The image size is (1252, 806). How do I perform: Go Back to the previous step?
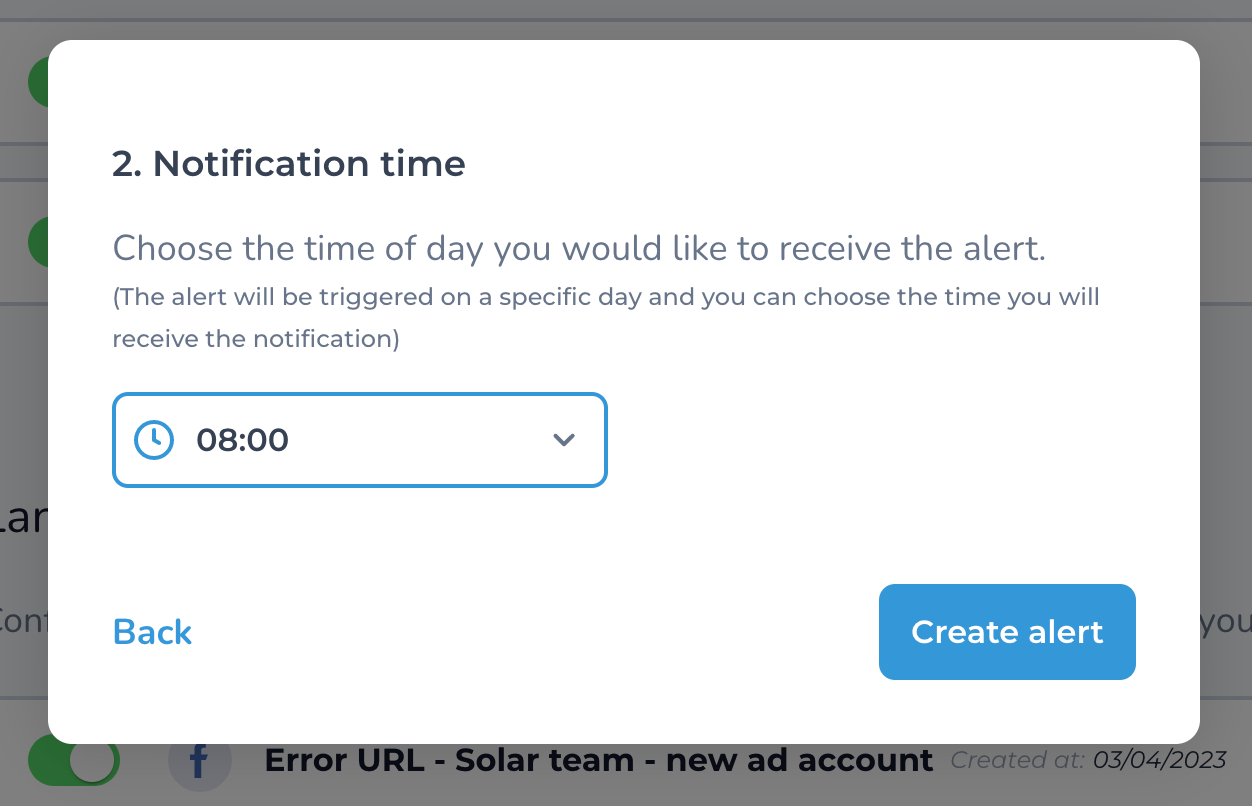point(152,632)
